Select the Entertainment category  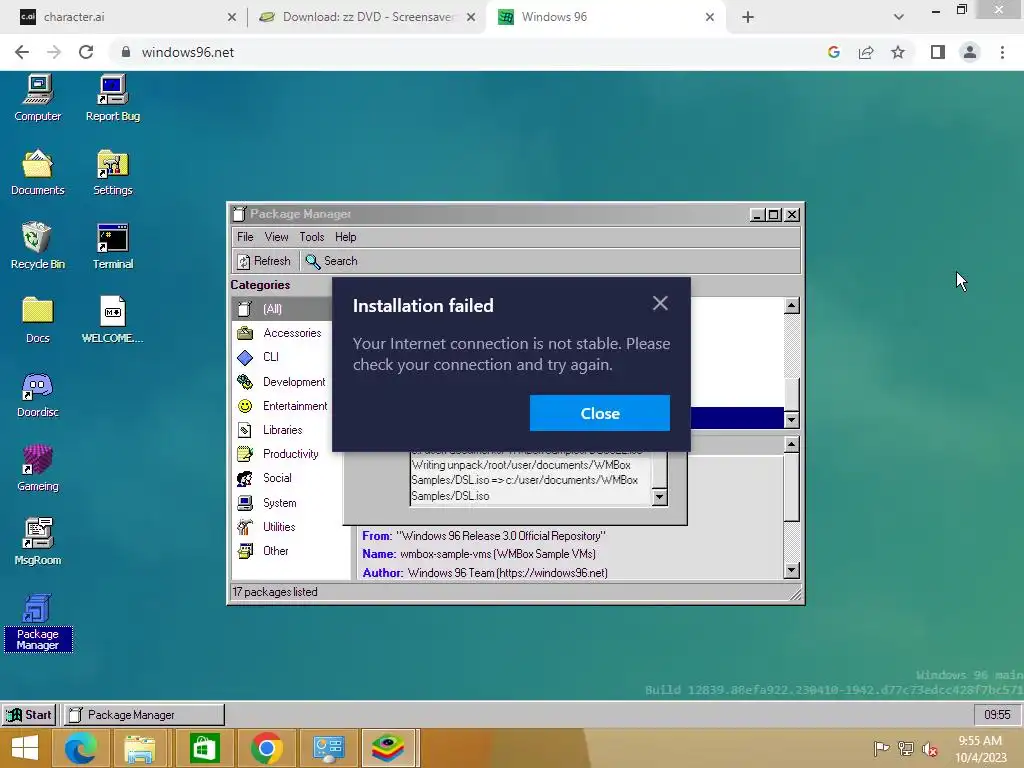[282, 406]
